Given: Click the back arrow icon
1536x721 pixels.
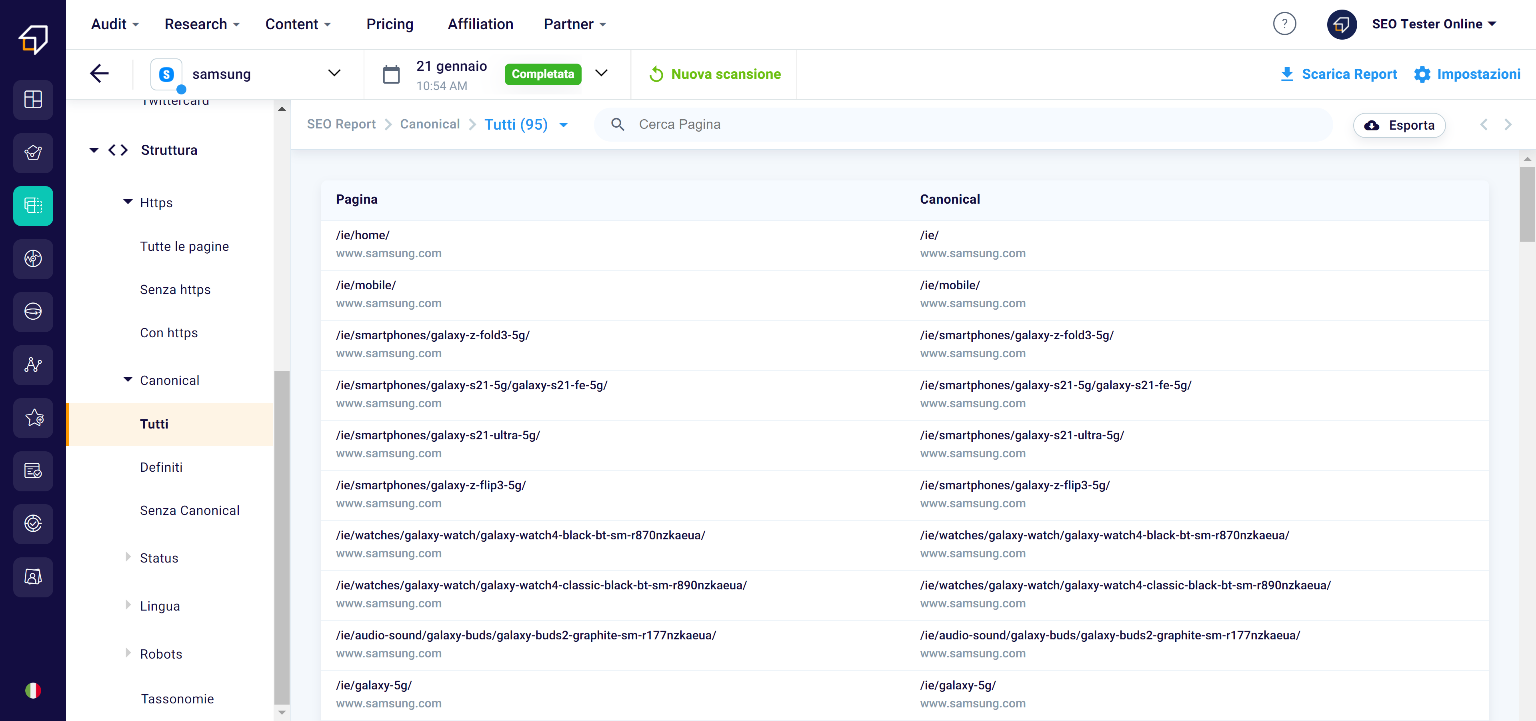Looking at the screenshot, I should (99, 74).
